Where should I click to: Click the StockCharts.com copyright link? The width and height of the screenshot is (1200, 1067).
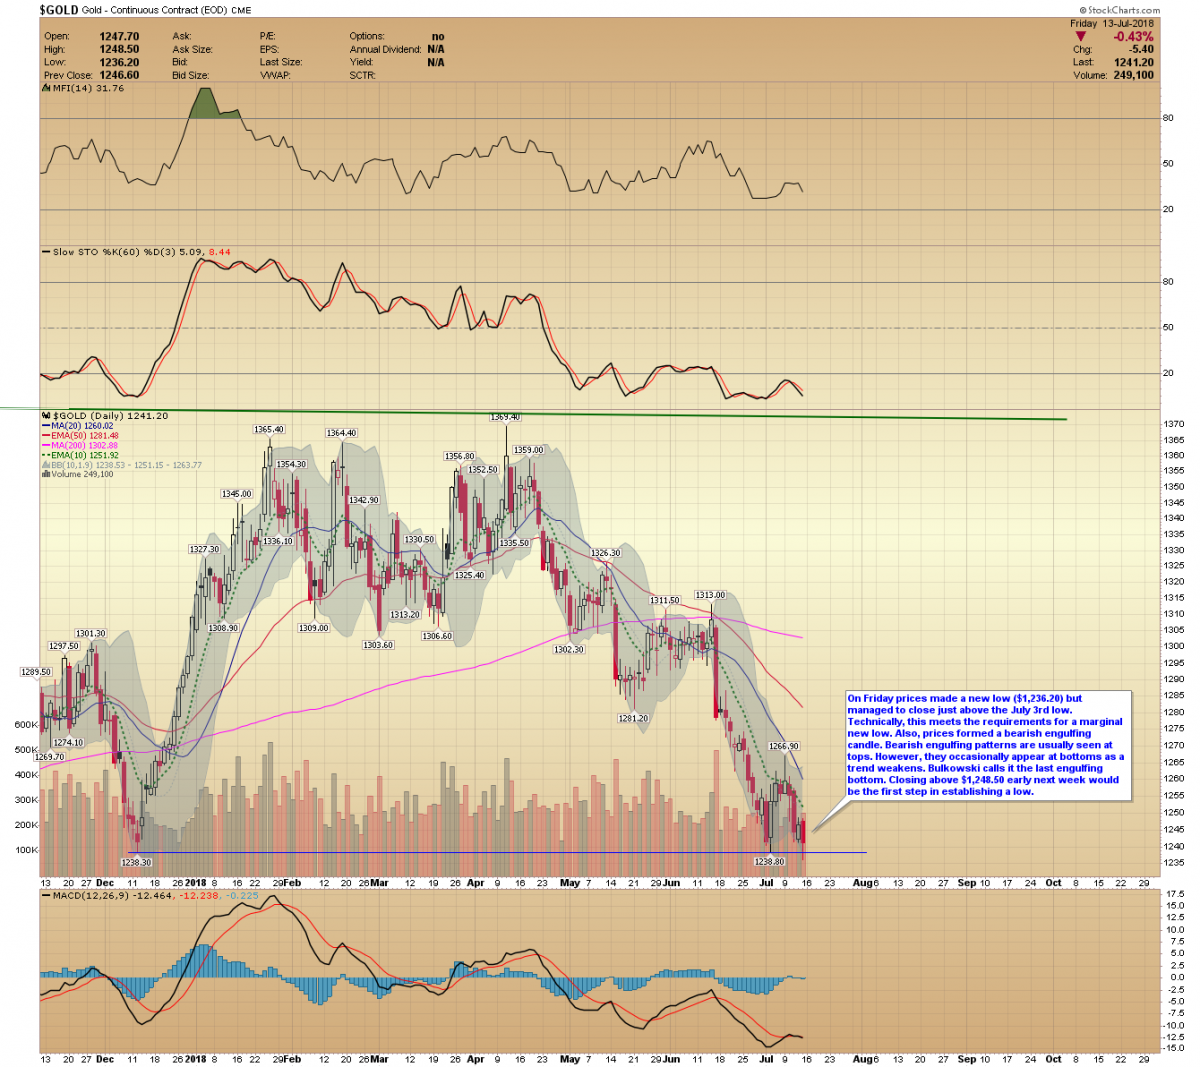[x=1122, y=10]
